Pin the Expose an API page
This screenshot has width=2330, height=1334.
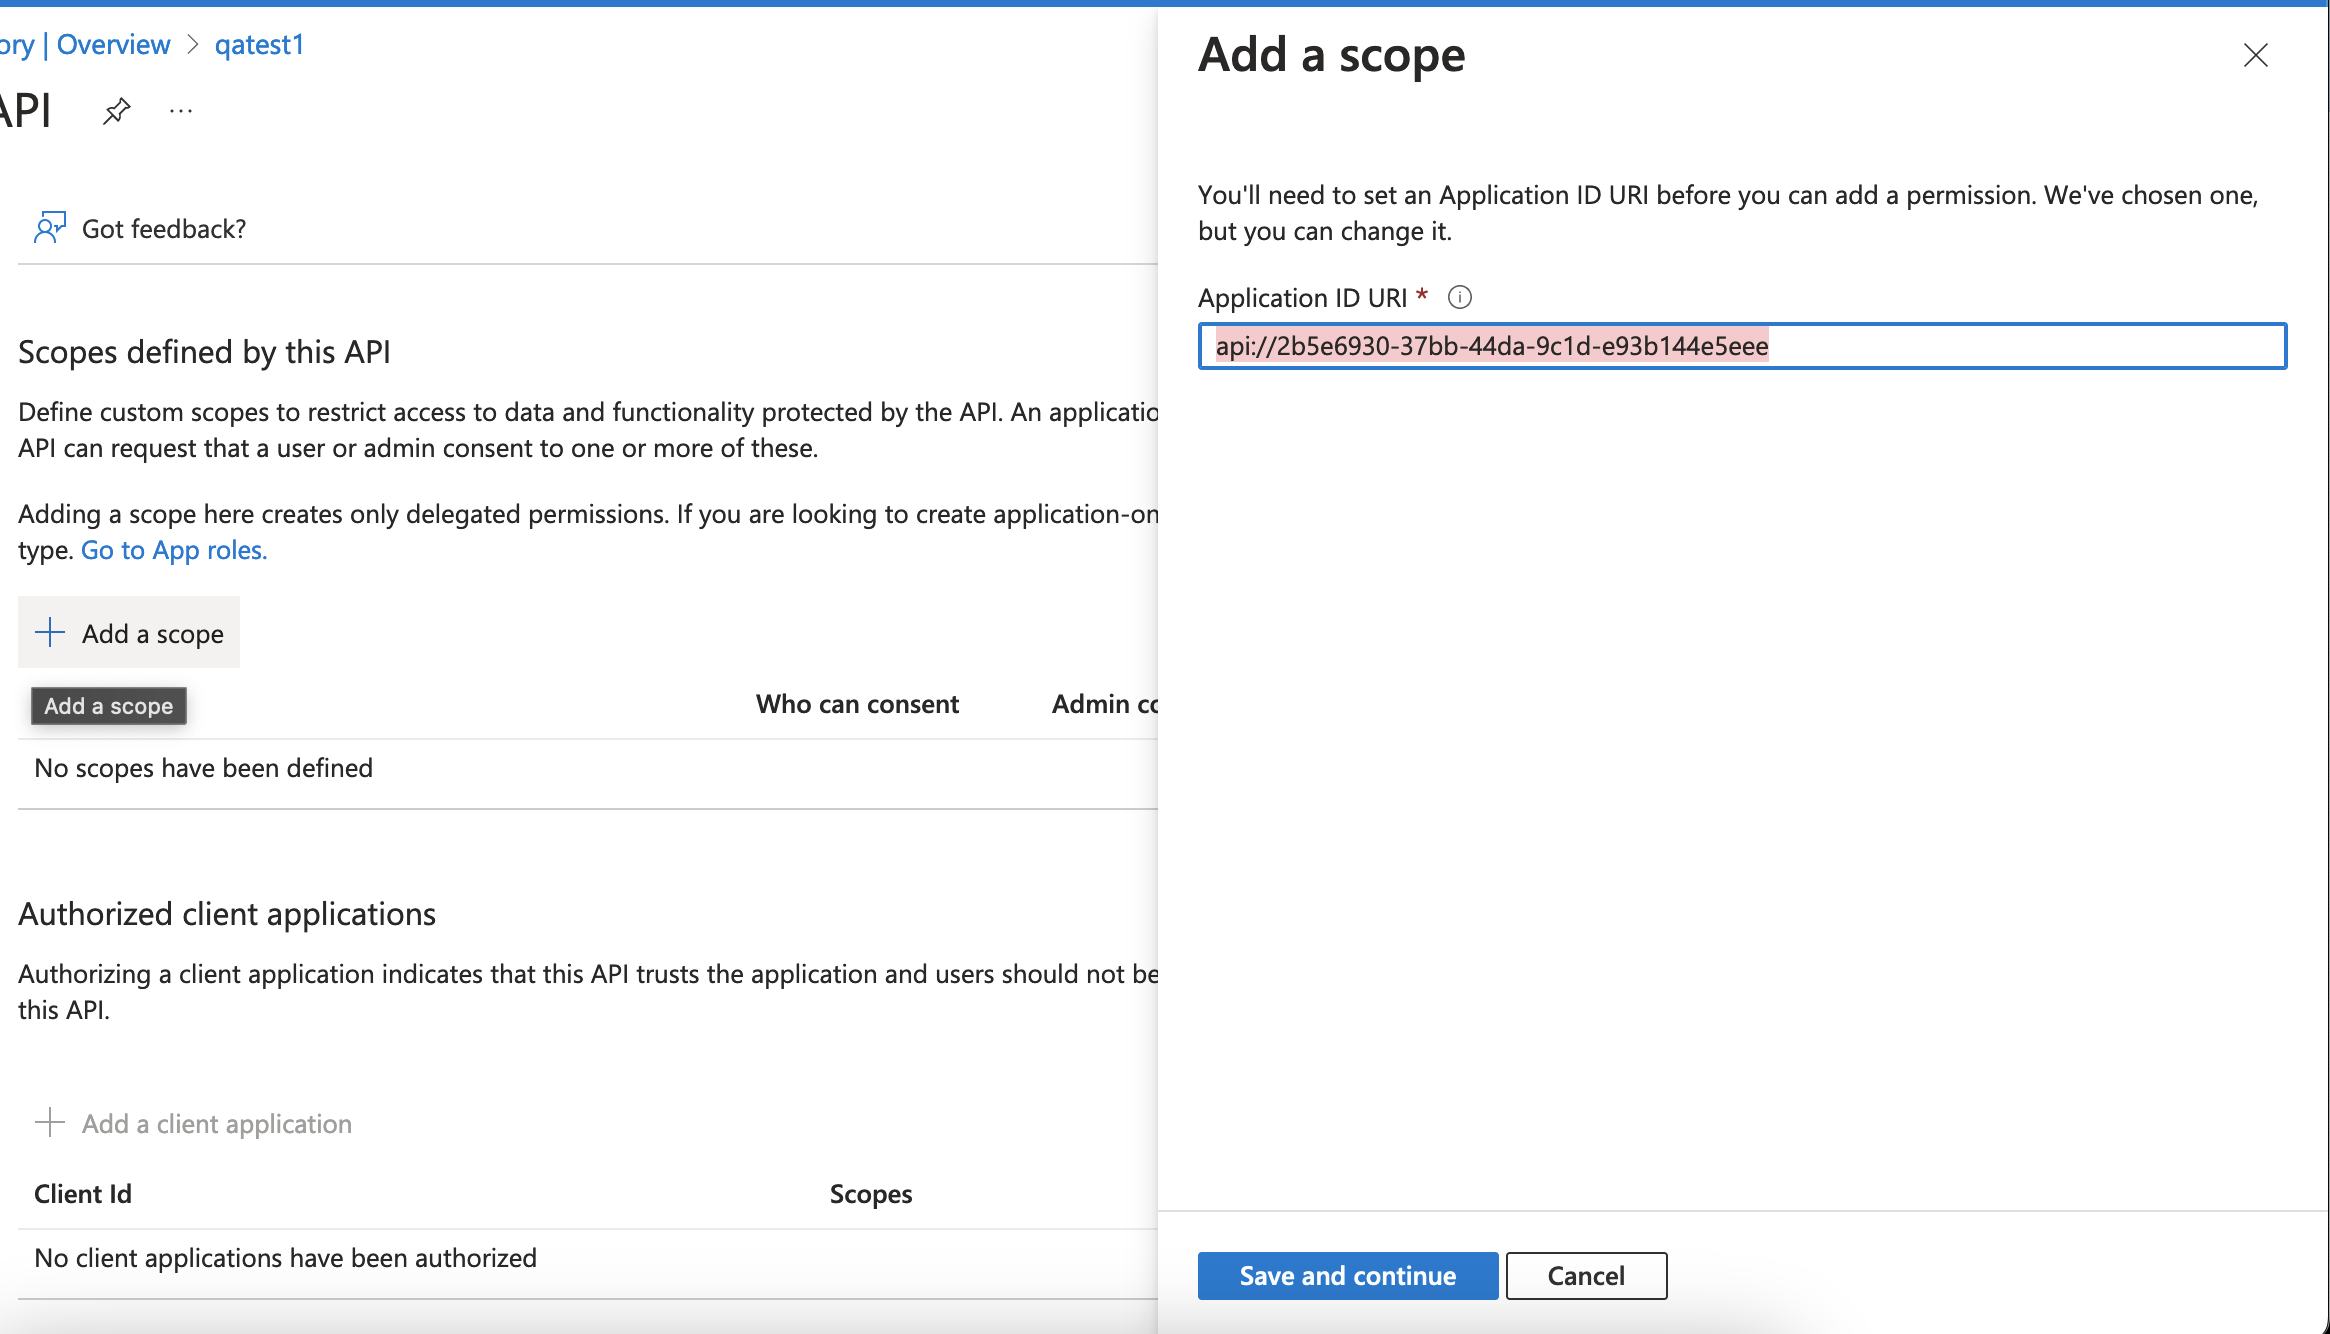[x=117, y=111]
